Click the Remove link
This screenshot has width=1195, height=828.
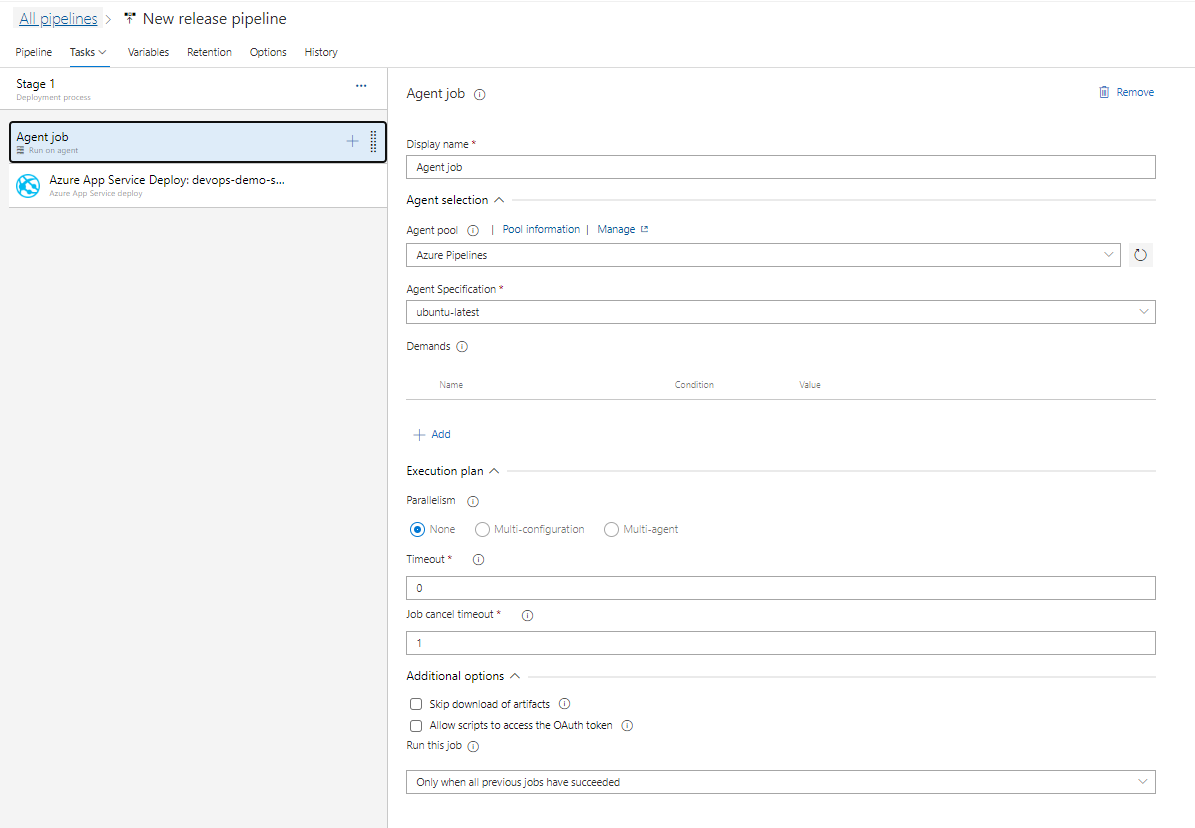coord(1135,92)
